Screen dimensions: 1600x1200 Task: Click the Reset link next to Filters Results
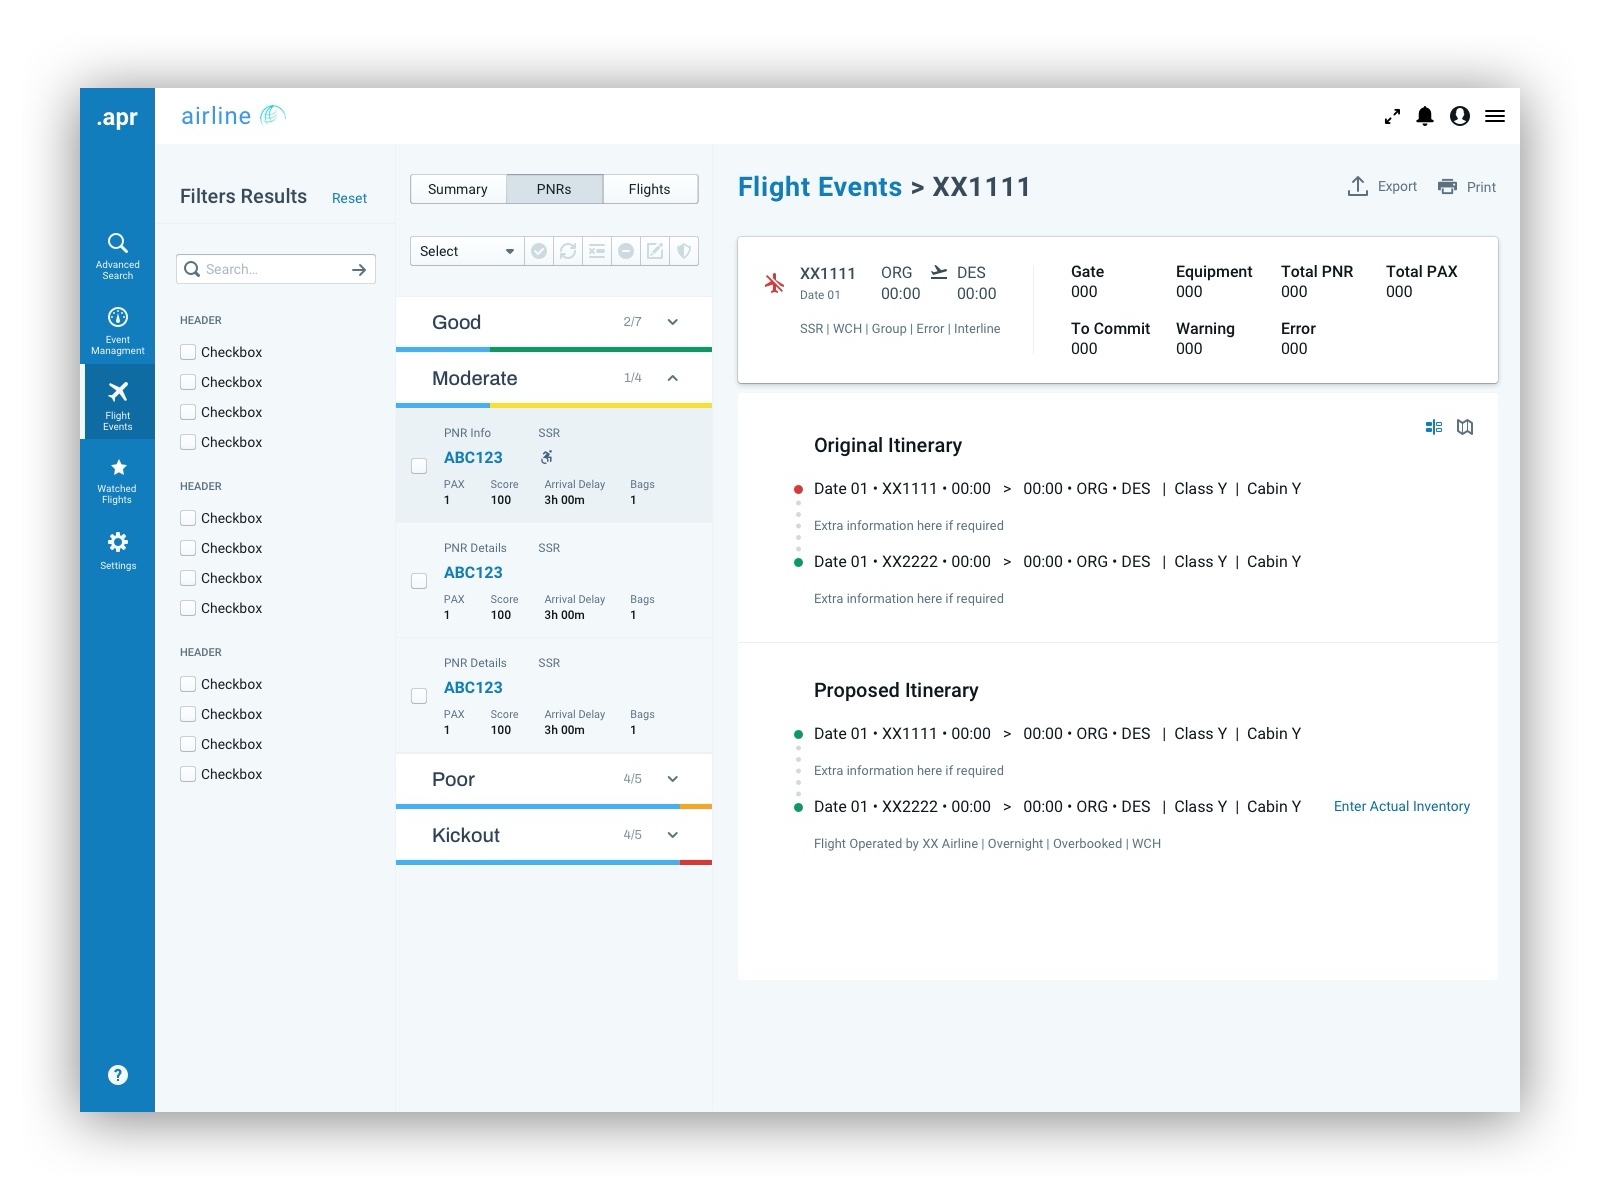tap(349, 198)
